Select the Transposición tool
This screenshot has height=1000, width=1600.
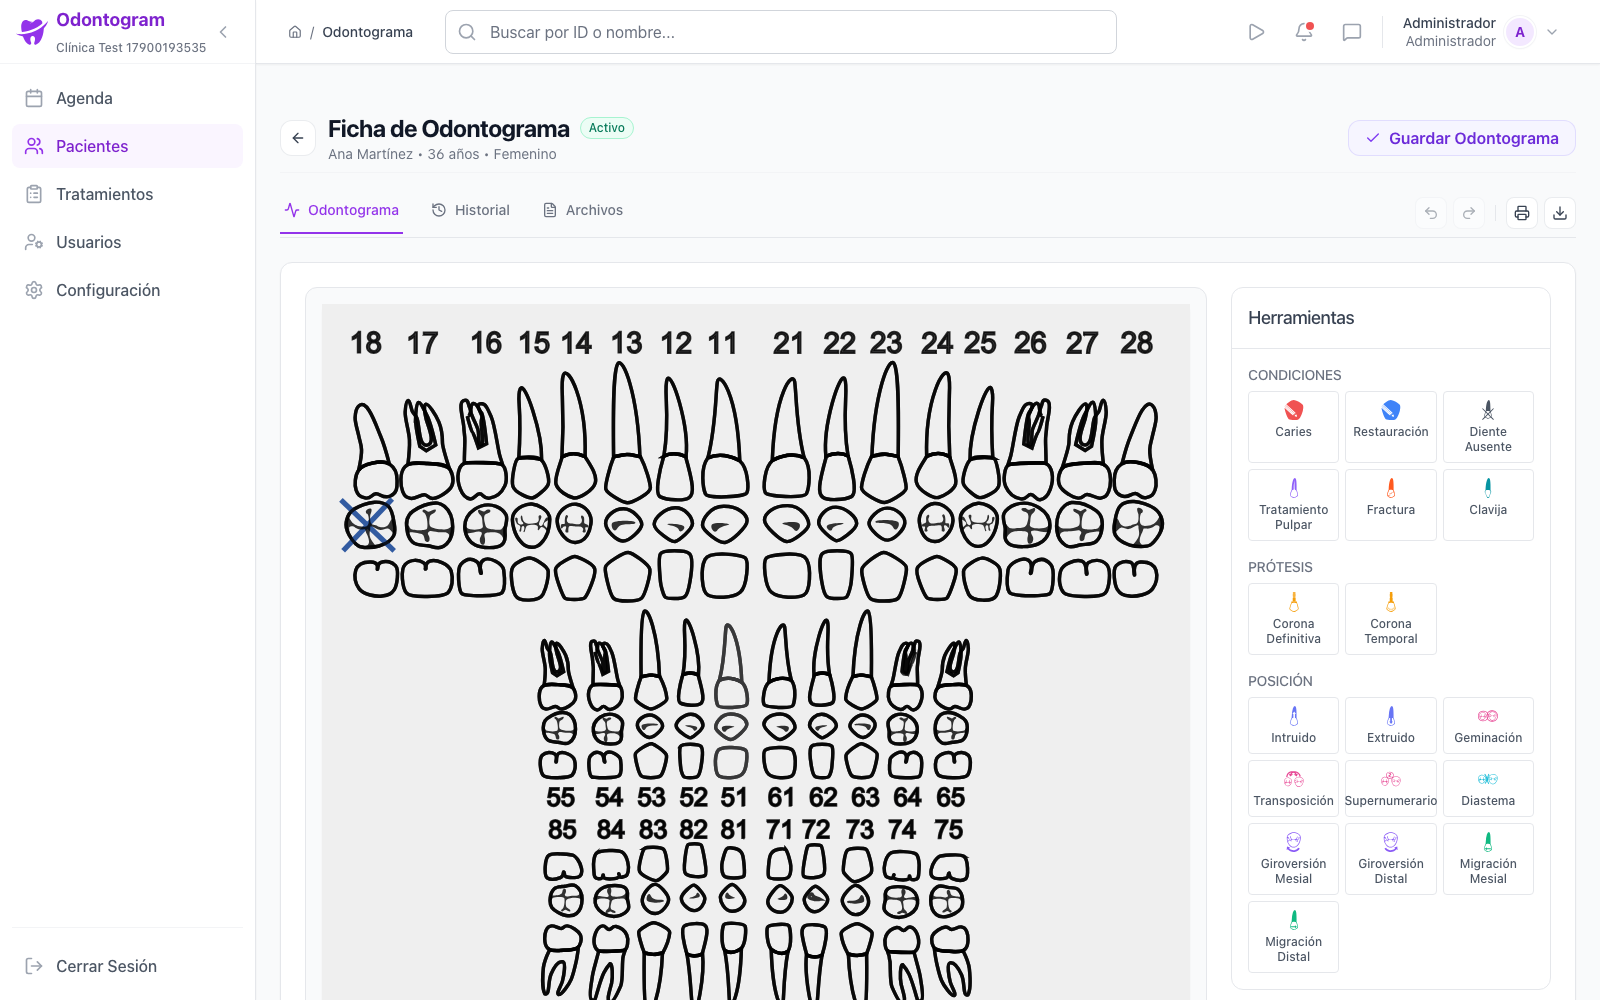pos(1293,788)
